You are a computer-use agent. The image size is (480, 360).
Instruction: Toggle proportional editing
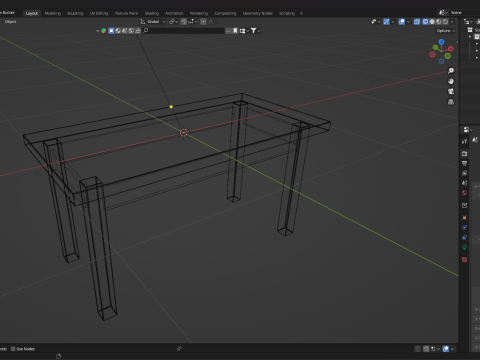203,22
